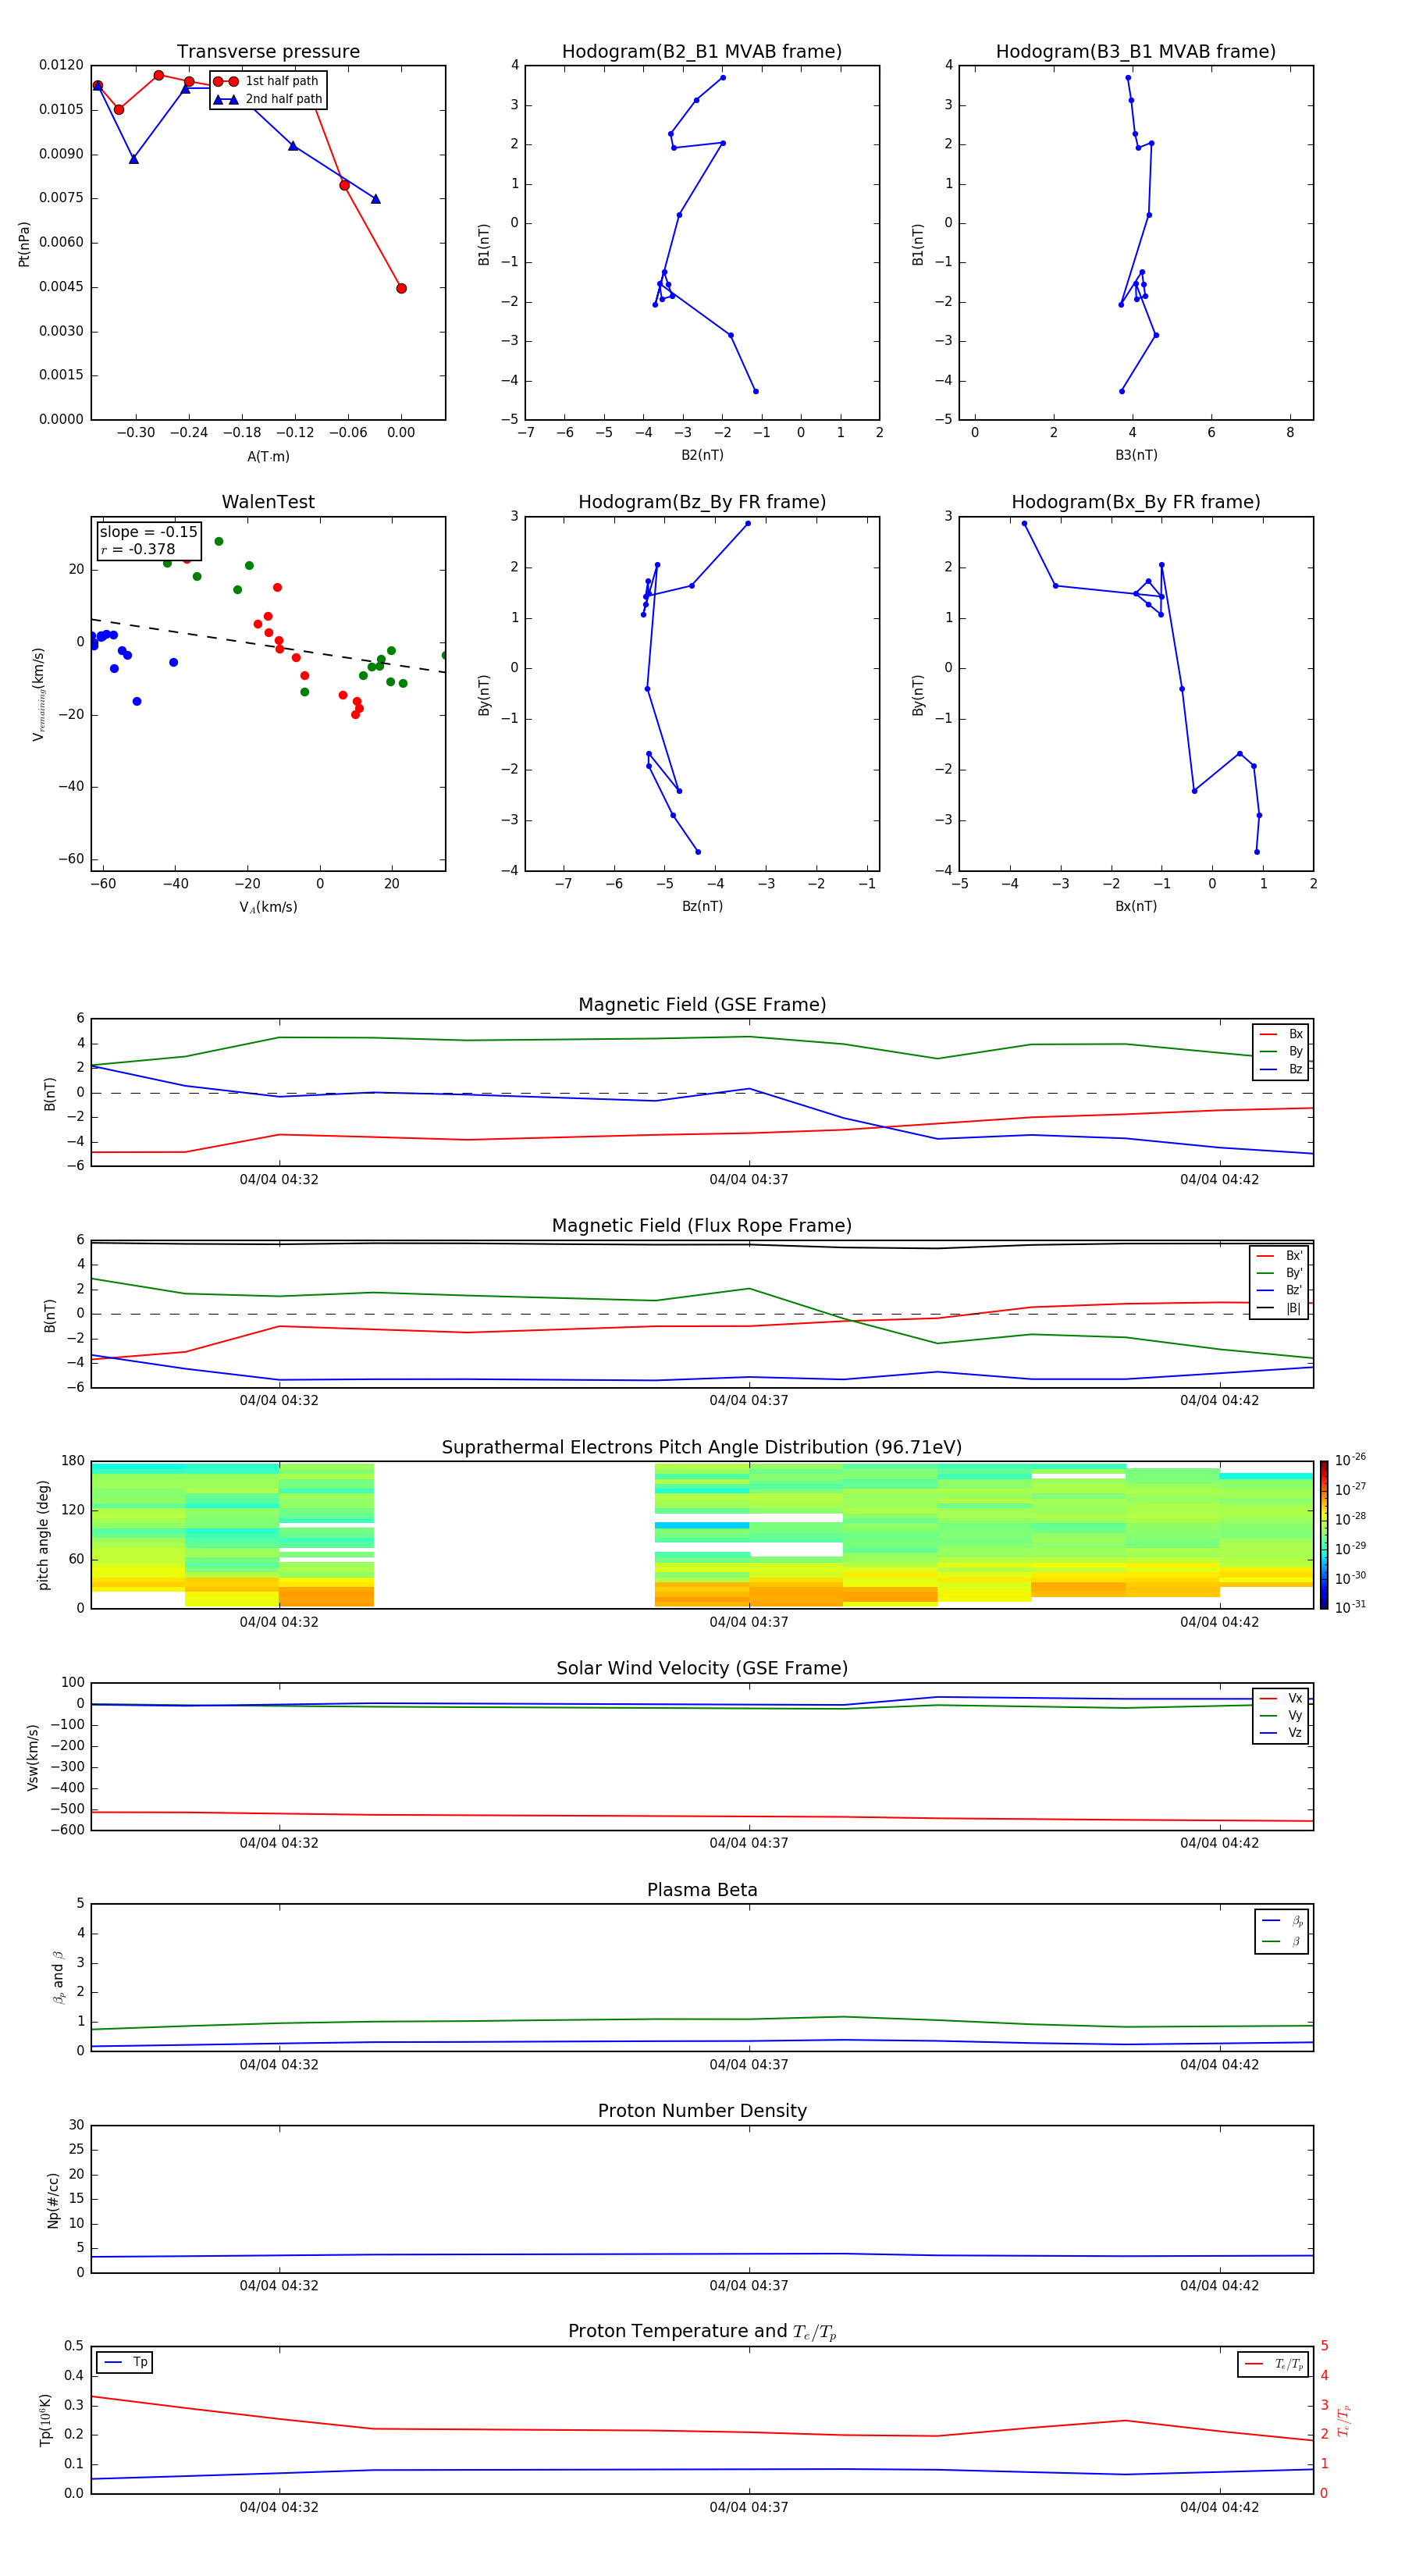
Task: Click the 10^-31 color bar label
Action: tap(1350, 1607)
